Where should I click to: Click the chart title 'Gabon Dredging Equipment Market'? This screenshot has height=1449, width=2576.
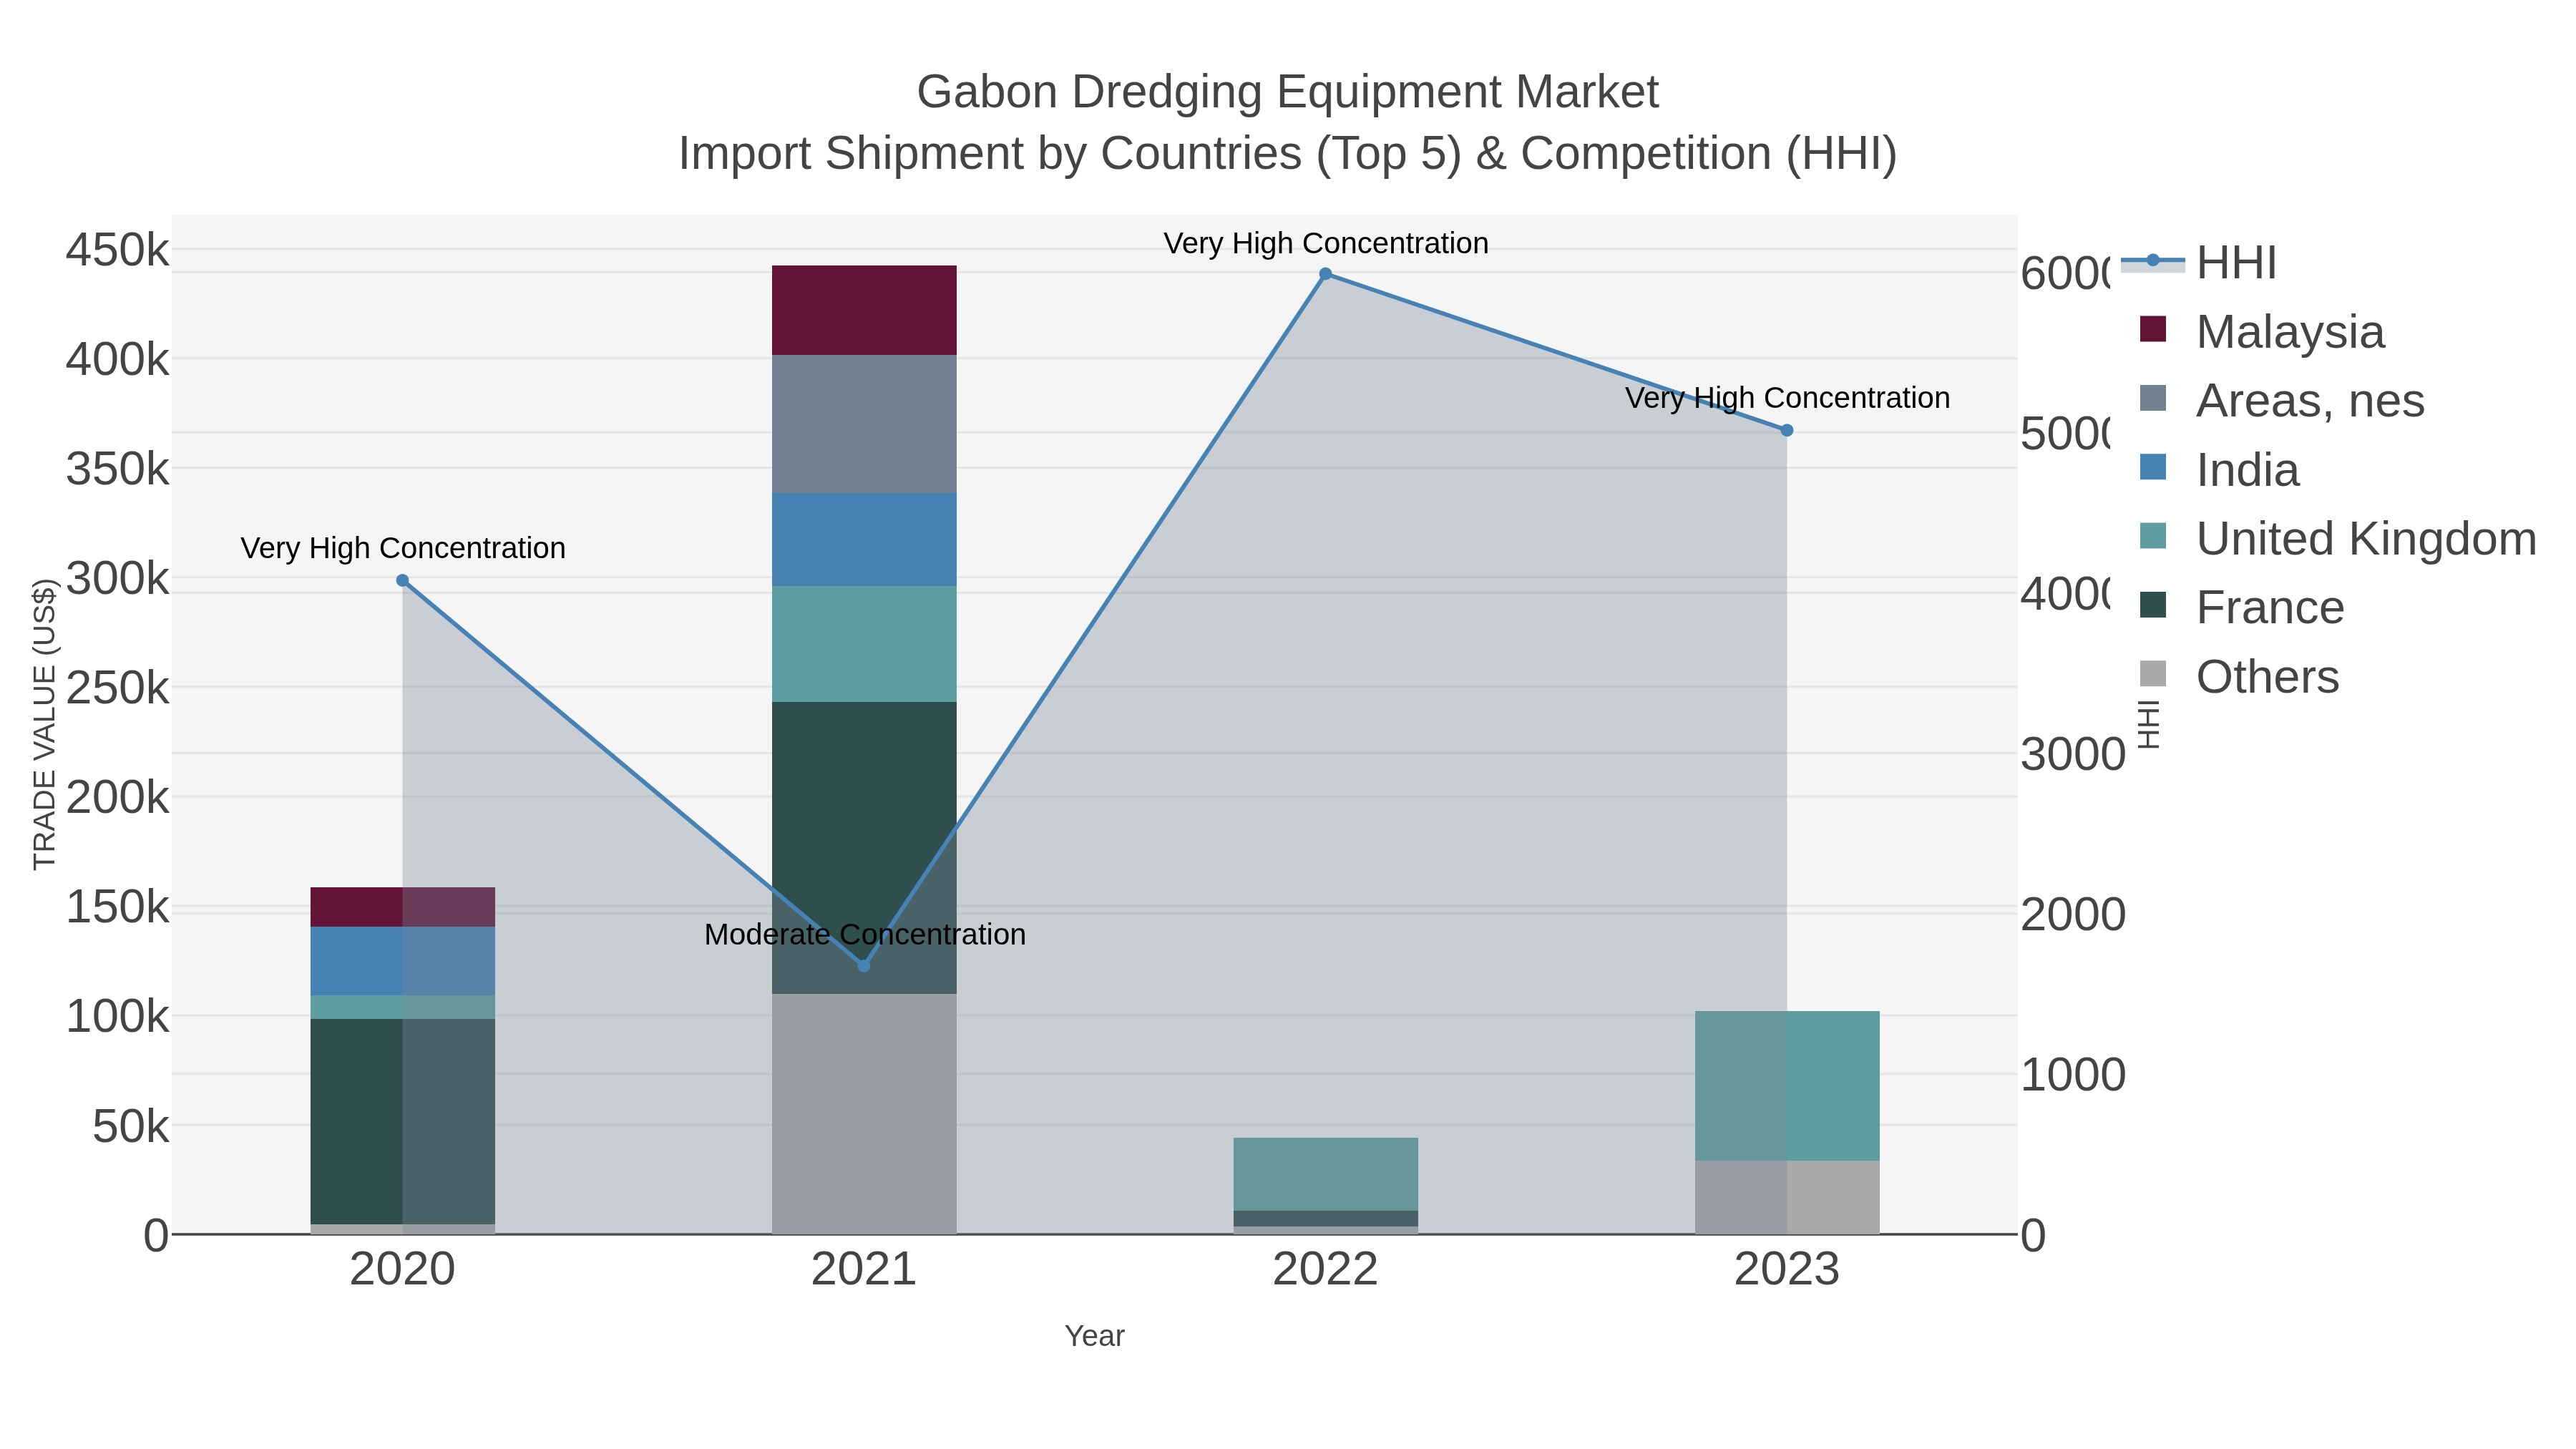pos(1288,92)
